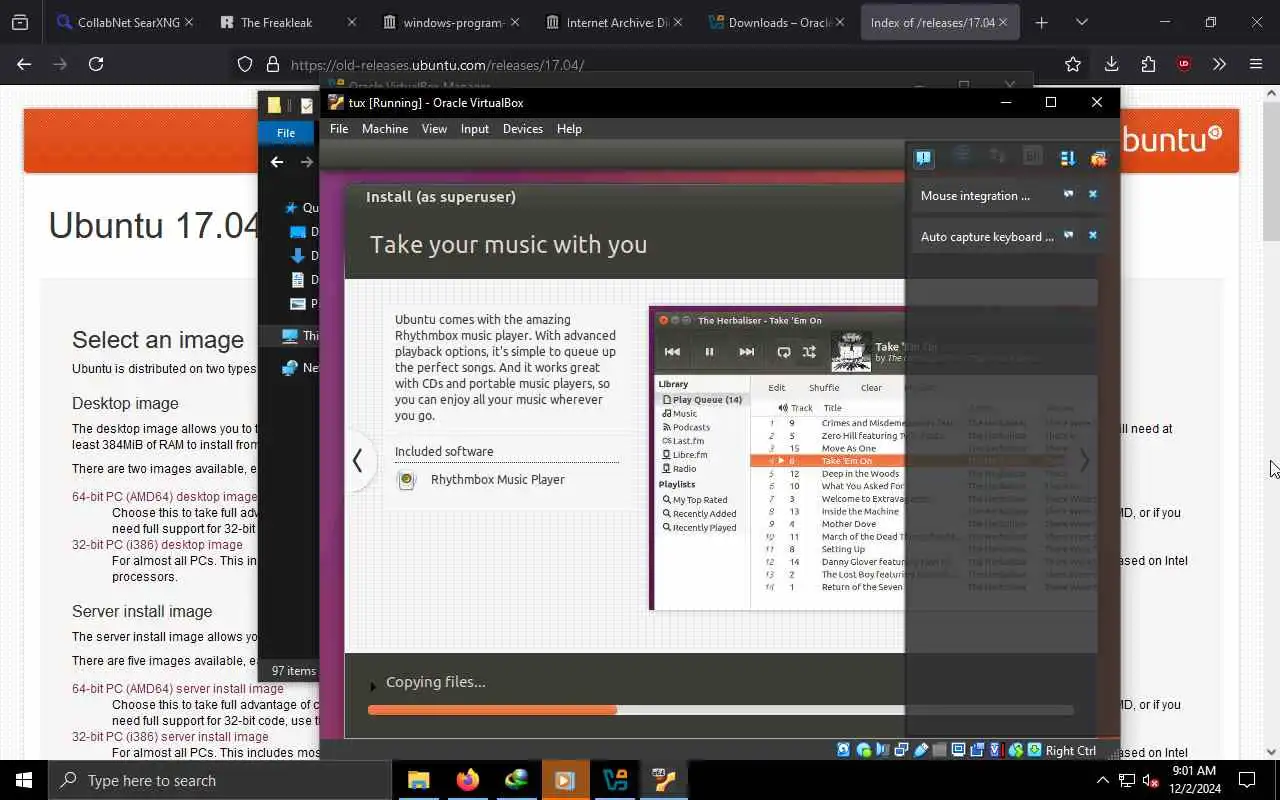Viewport: 1280px width, 800px height.
Task: Open the uBlock Origin extension icon
Action: pos(1184,64)
